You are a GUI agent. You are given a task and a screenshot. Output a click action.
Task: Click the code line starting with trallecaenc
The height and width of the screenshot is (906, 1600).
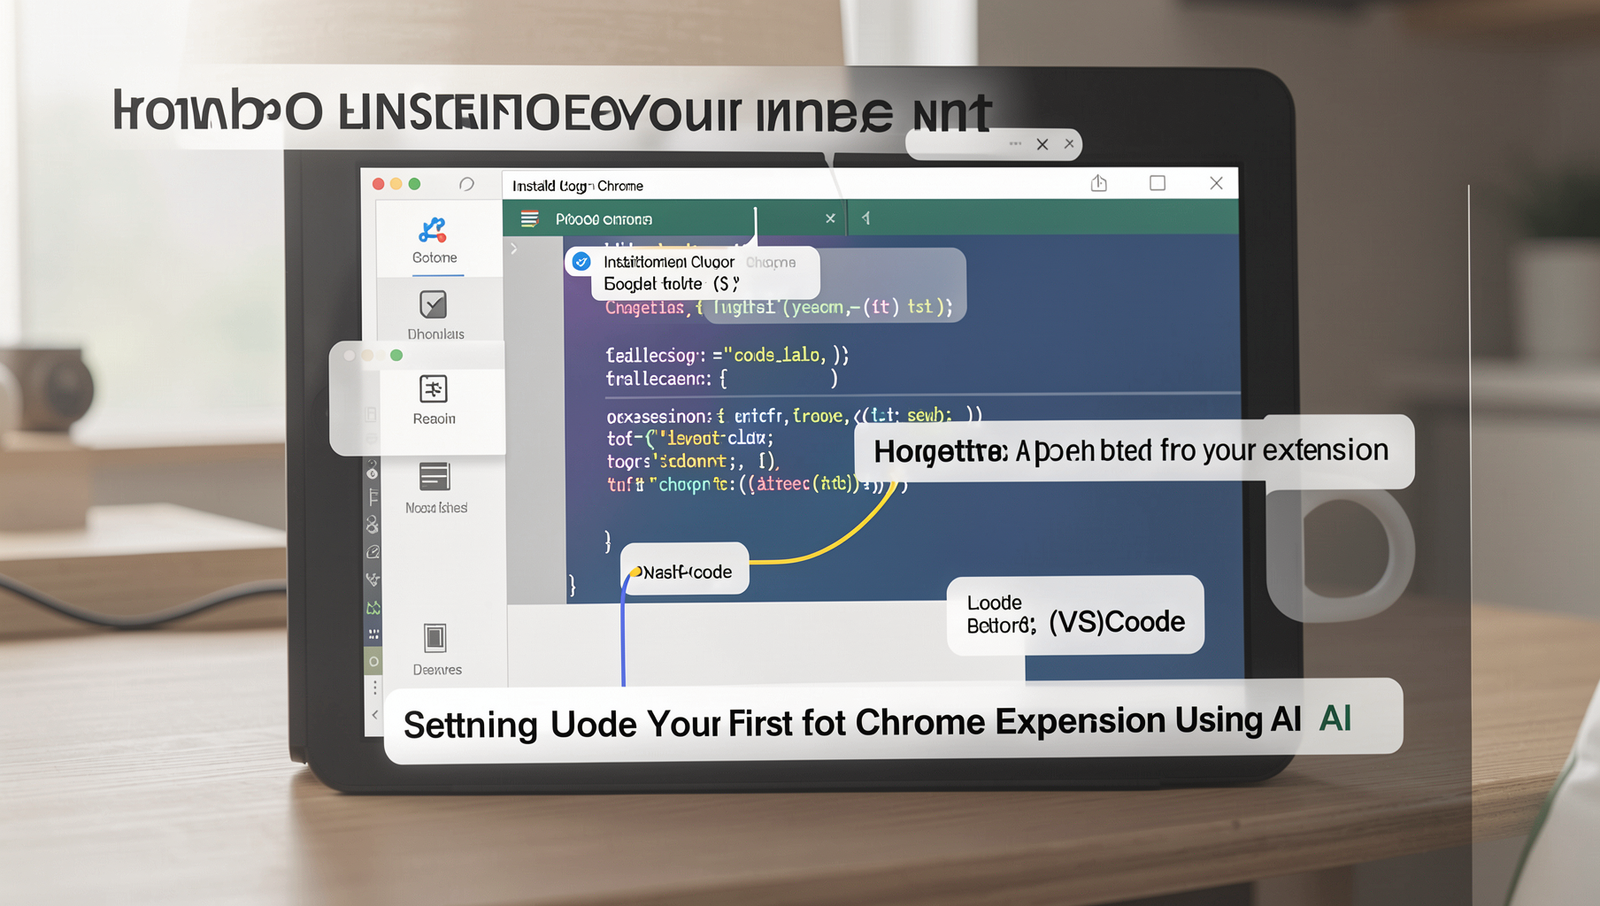[721, 379]
